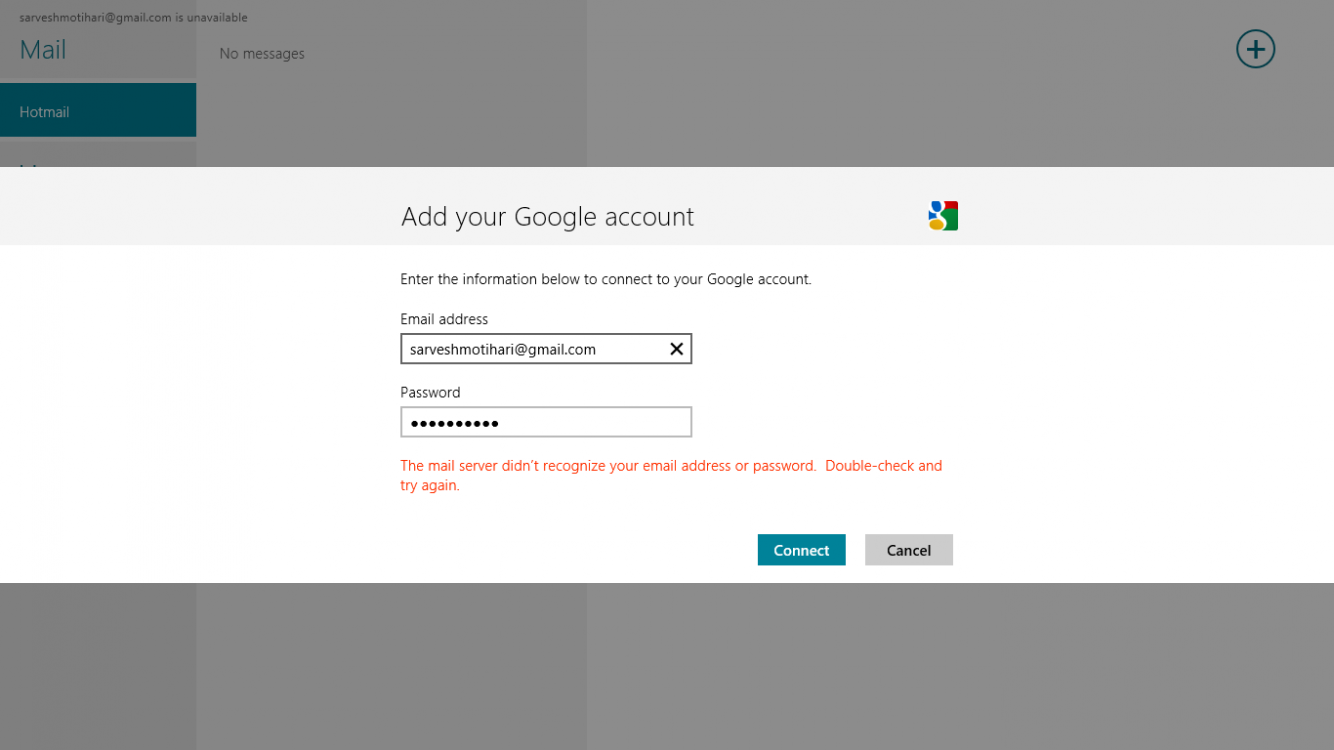Screen dimensions: 1334x750
Task: Click the red error message about mail server
Action: pos(671,476)
